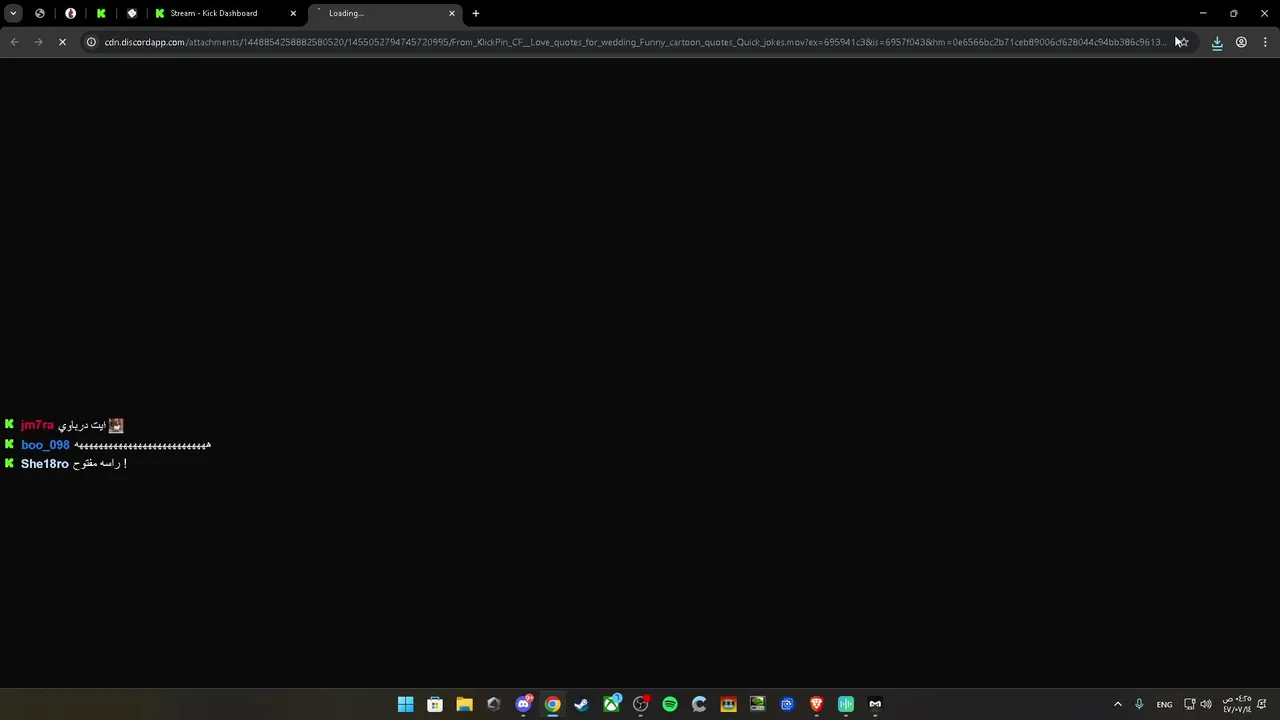Close the Loading tab
1280x720 pixels.
452,13
